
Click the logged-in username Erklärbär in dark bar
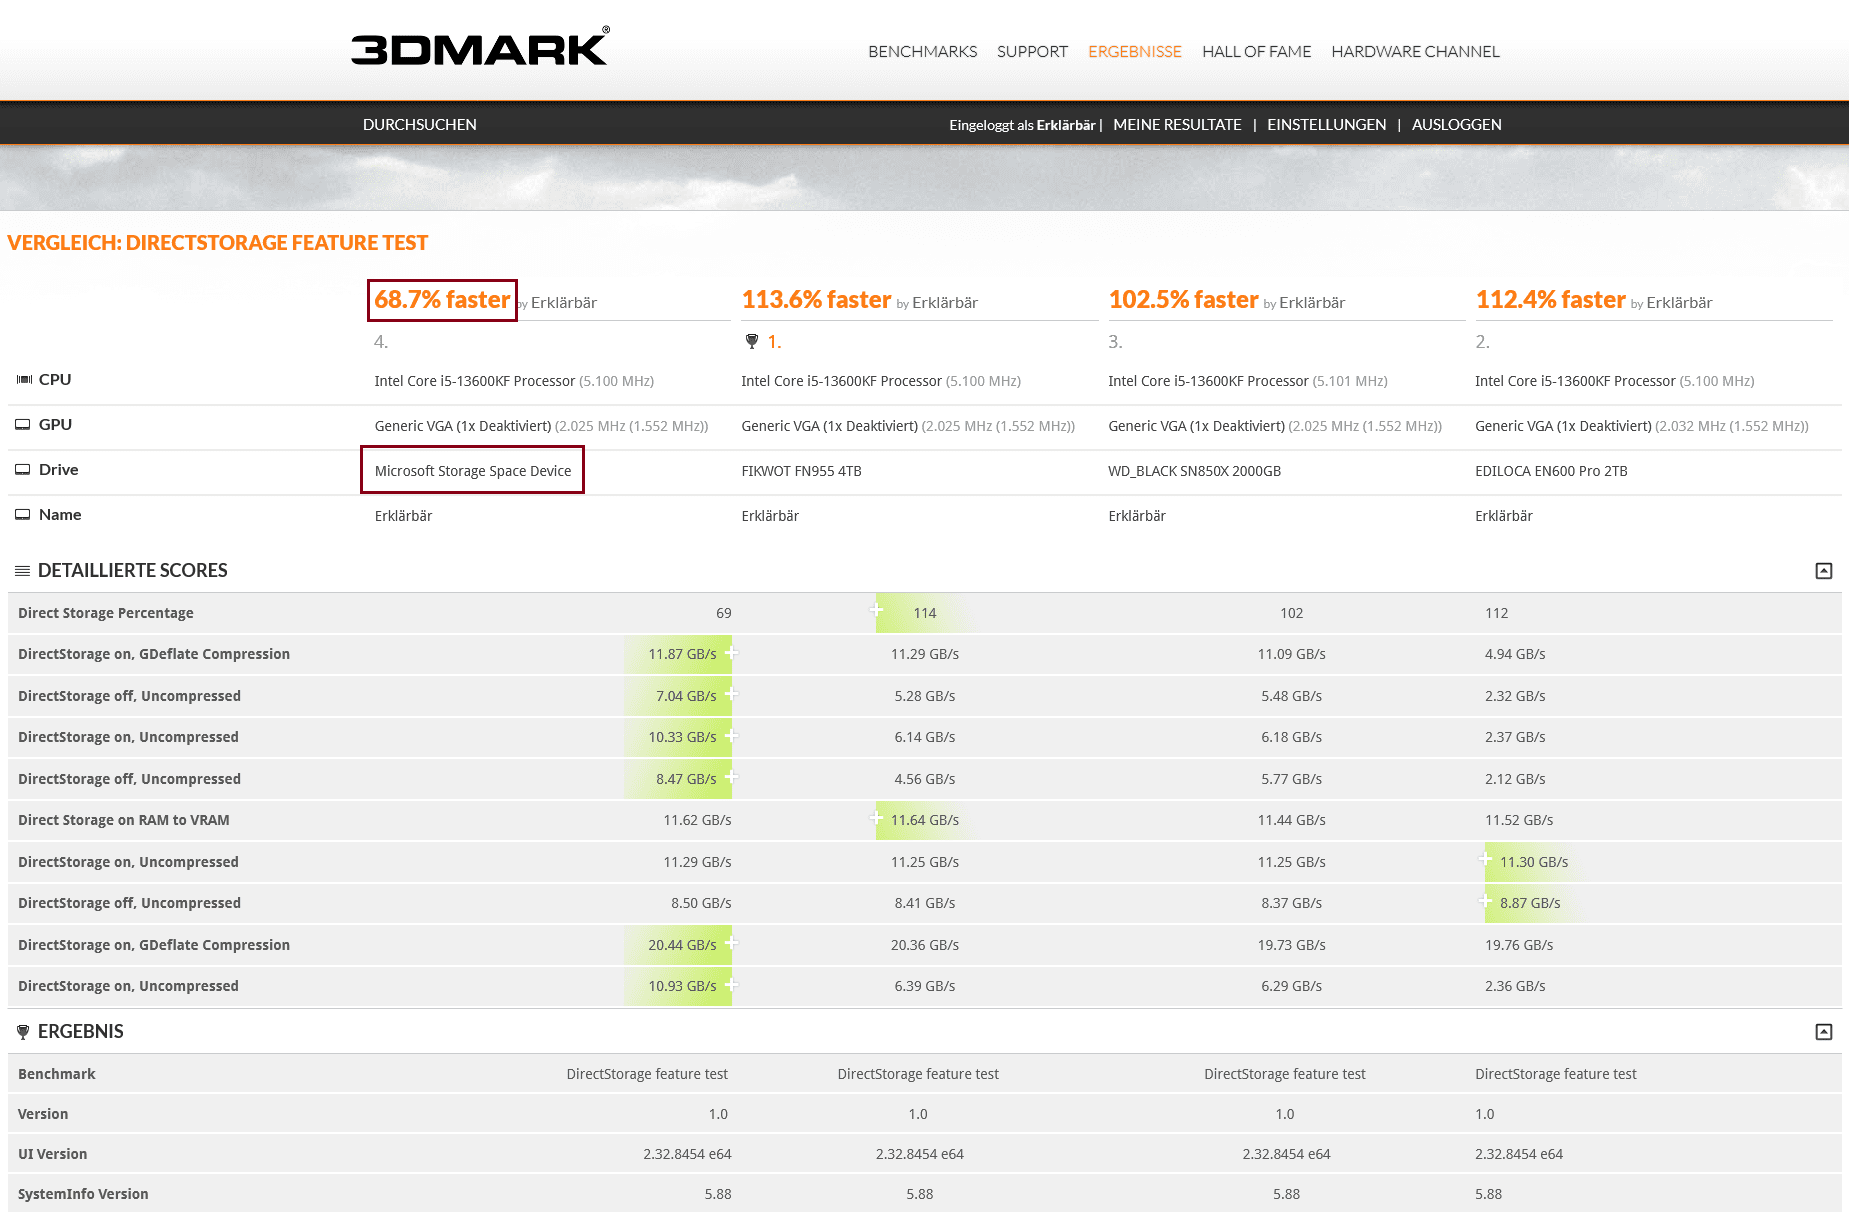click(x=1066, y=125)
